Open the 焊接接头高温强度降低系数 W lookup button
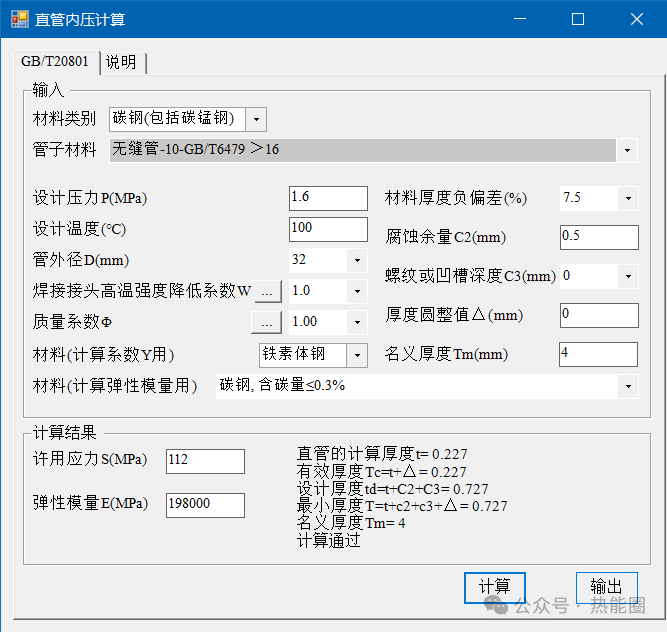The height and width of the screenshot is (632, 667). [267, 291]
